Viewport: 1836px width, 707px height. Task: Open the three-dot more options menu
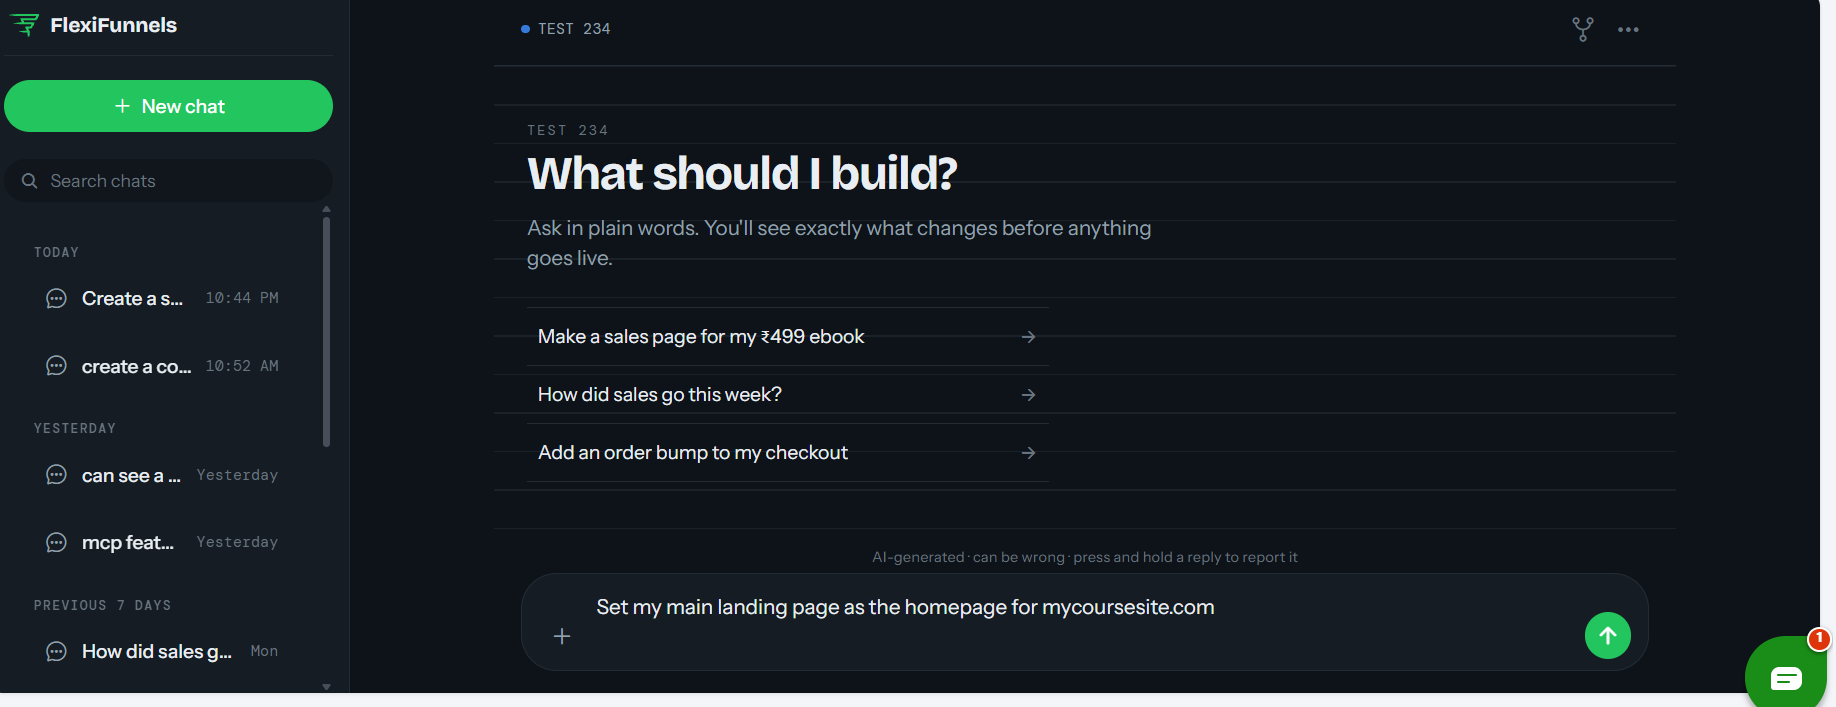click(1628, 30)
